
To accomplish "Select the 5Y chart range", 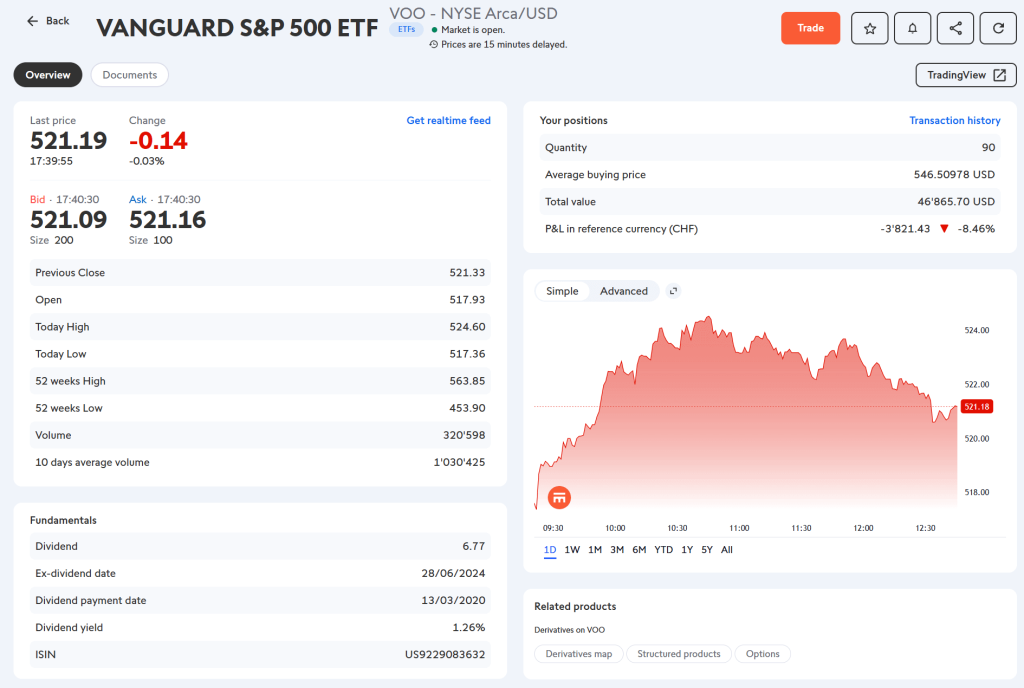I will [707, 550].
